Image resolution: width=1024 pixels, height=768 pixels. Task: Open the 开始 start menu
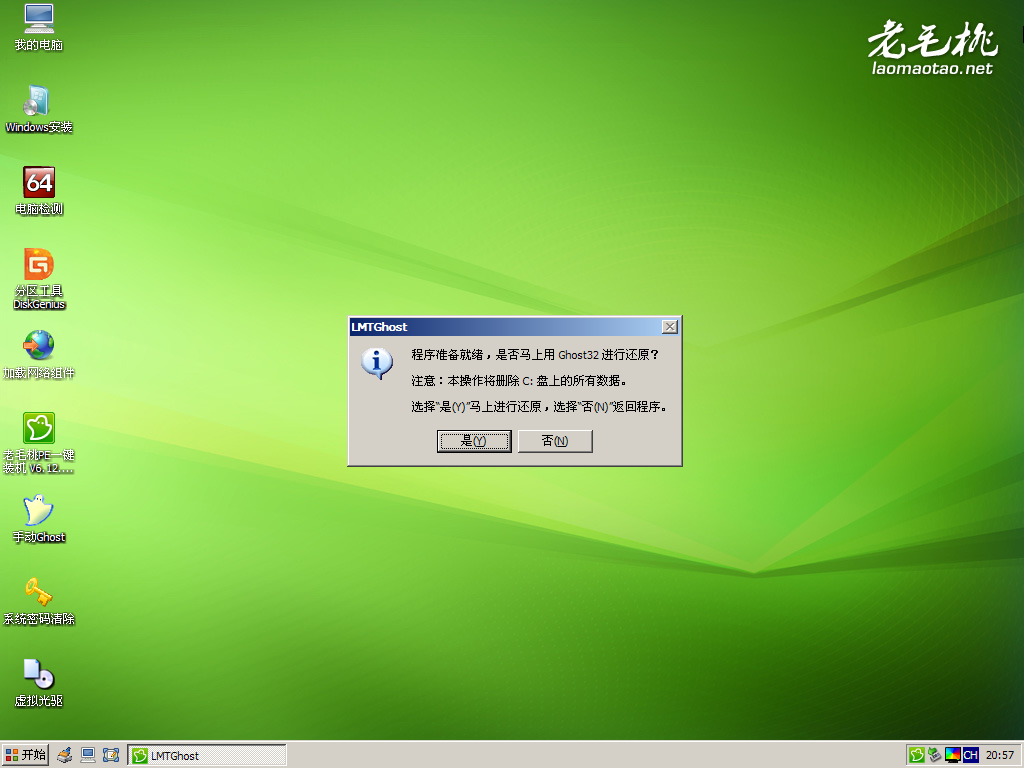tap(25, 755)
